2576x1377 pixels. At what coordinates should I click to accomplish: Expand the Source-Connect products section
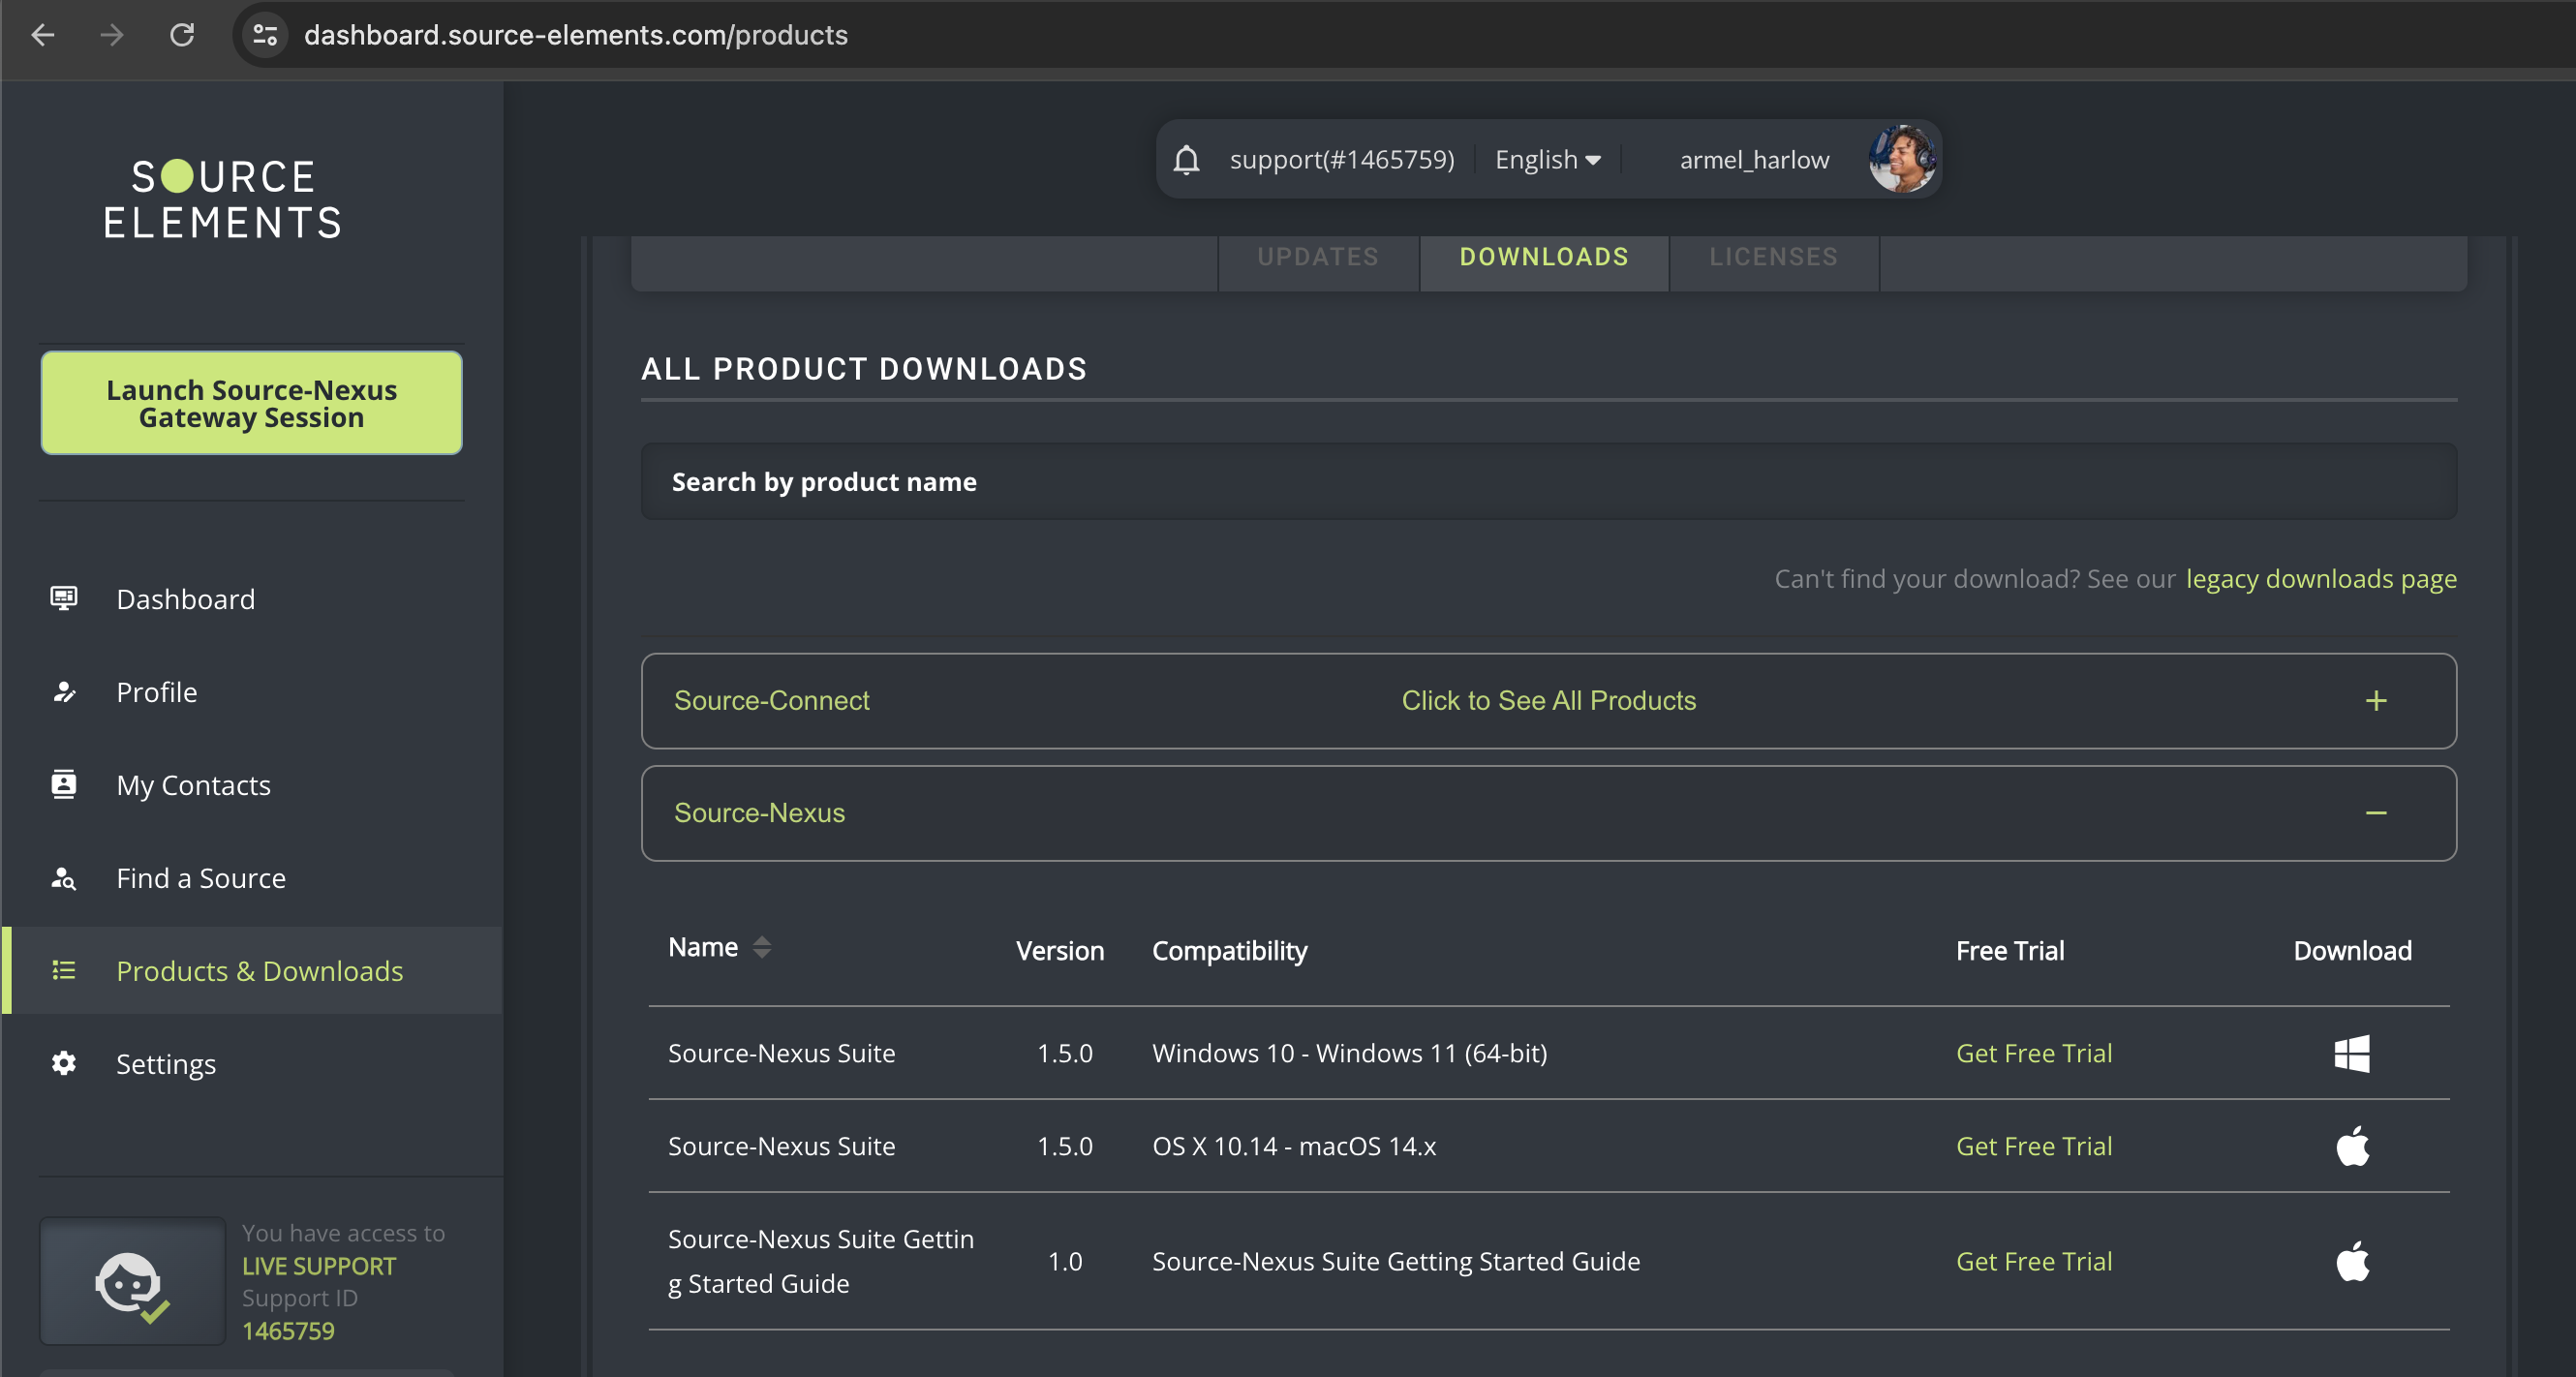pyautogui.click(x=2375, y=701)
